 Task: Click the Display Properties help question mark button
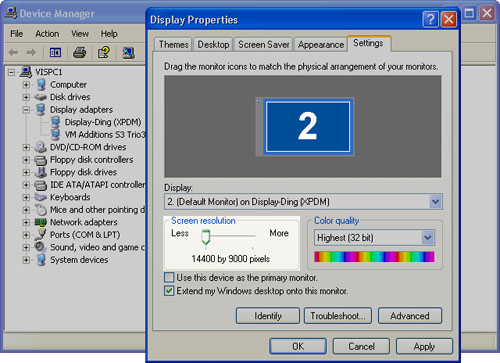click(x=430, y=19)
